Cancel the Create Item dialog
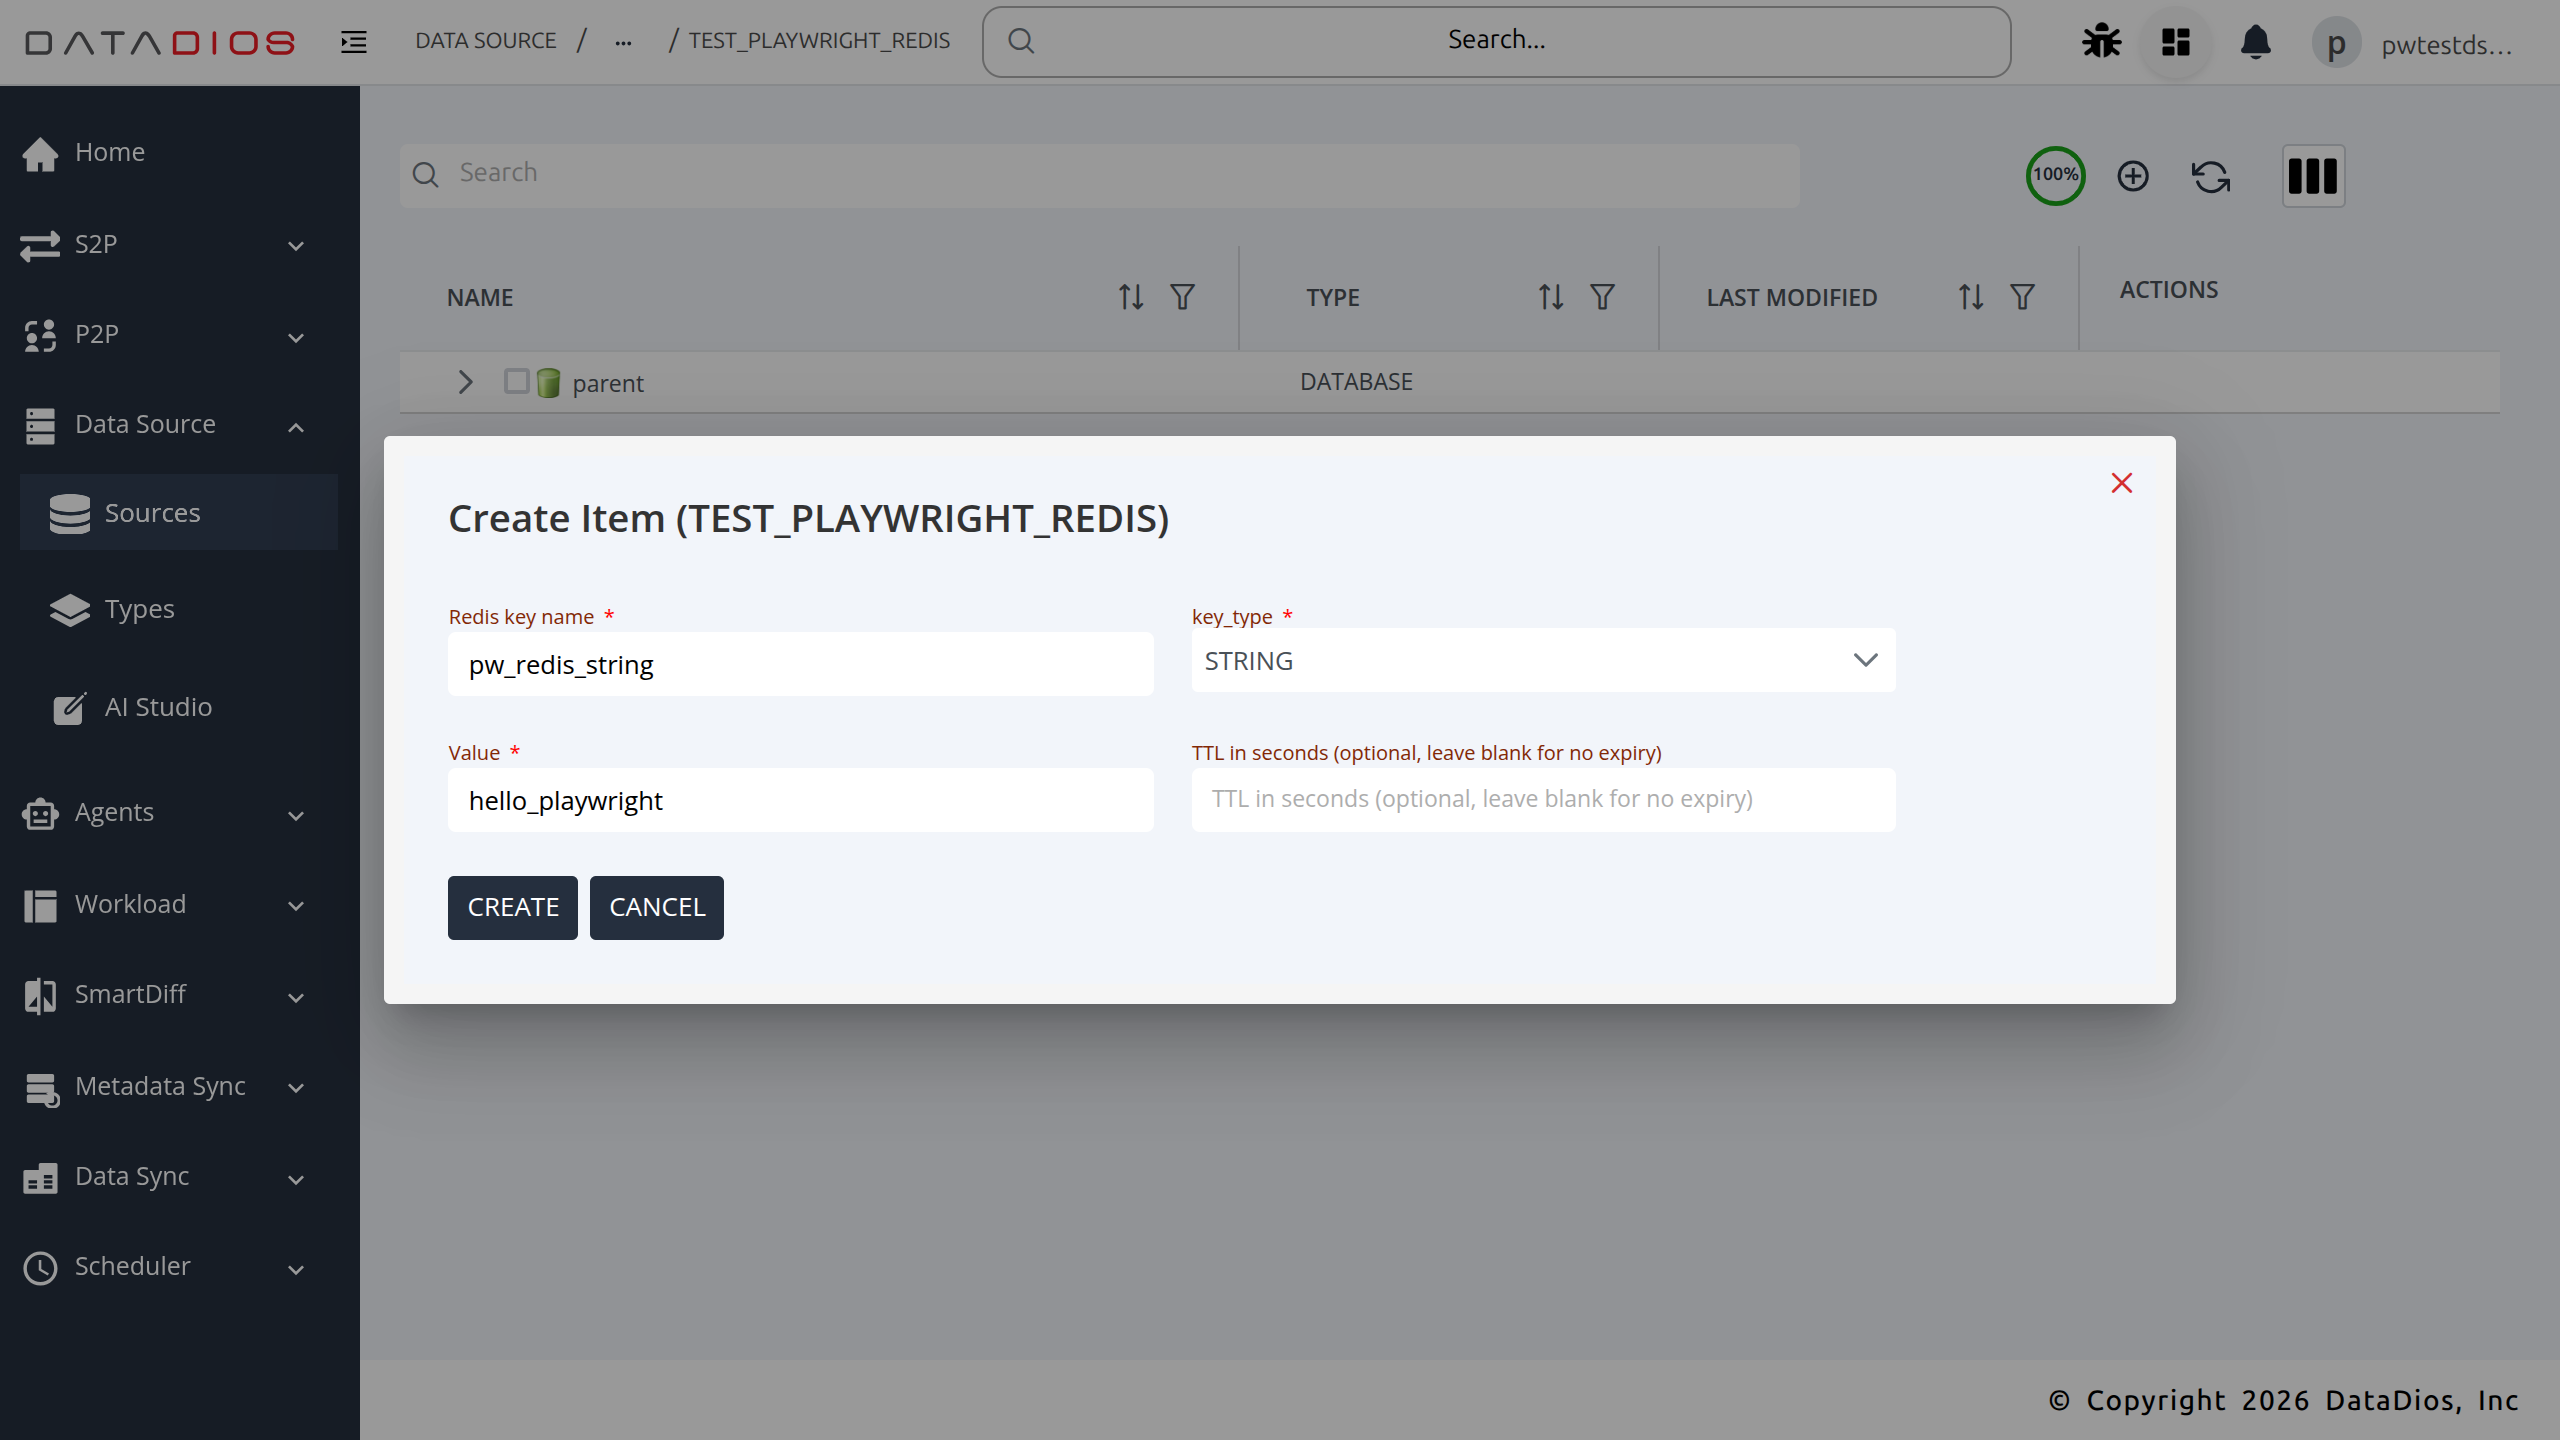The width and height of the screenshot is (2560, 1440). click(x=656, y=907)
